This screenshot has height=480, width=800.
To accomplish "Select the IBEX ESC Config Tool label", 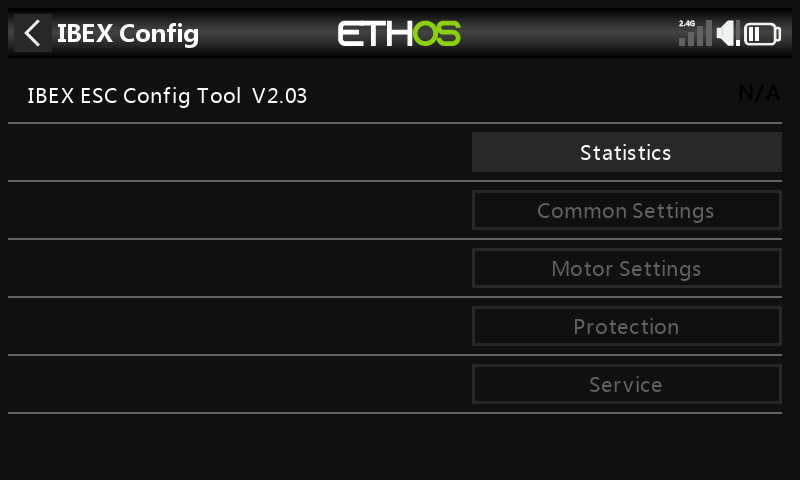I will 134,96.
